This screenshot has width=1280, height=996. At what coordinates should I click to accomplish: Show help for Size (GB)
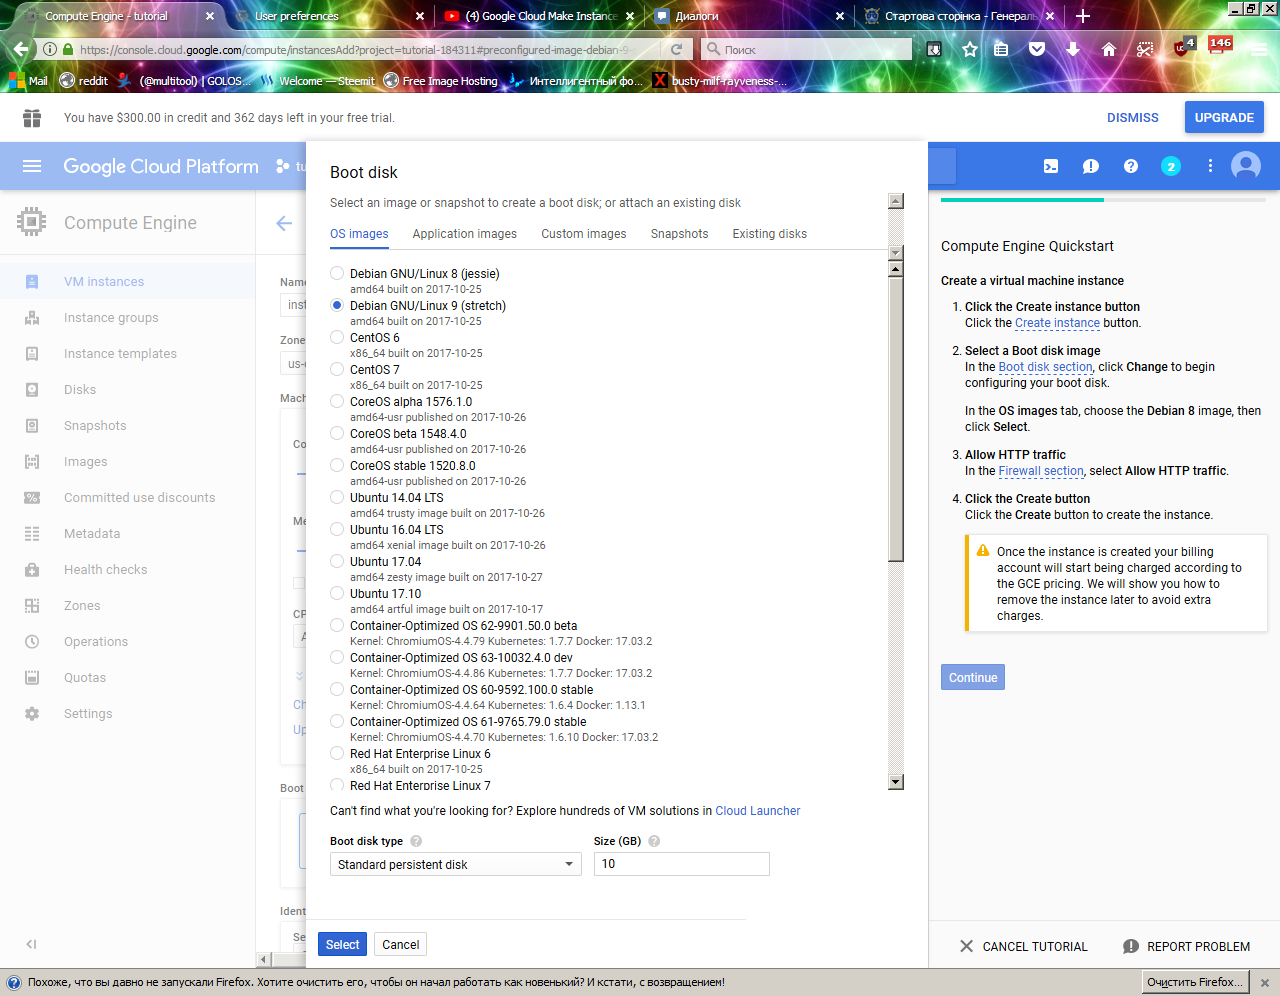(x=654, y=841)
